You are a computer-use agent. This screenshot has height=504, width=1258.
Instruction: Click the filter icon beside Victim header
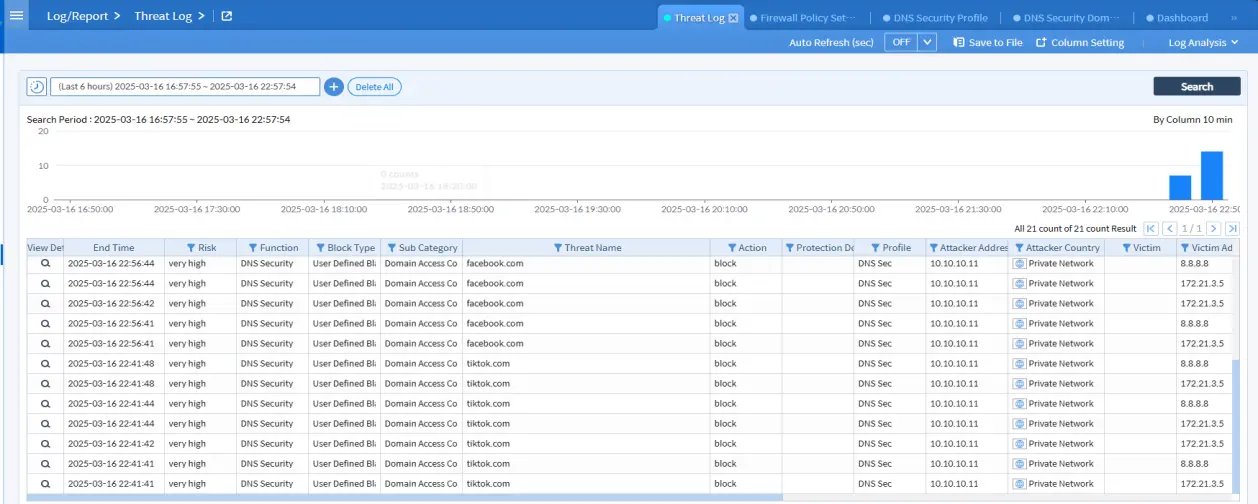click(x=1126, y=248)
